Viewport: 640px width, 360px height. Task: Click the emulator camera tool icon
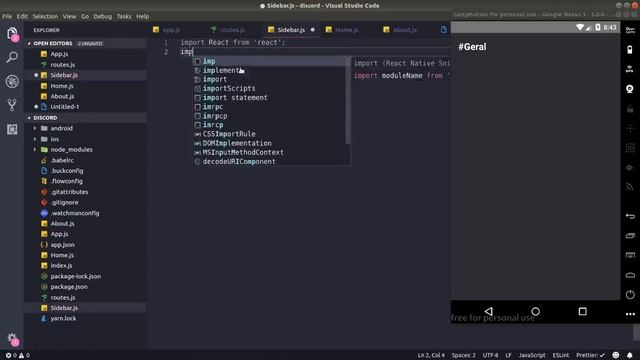pos(630,89)
